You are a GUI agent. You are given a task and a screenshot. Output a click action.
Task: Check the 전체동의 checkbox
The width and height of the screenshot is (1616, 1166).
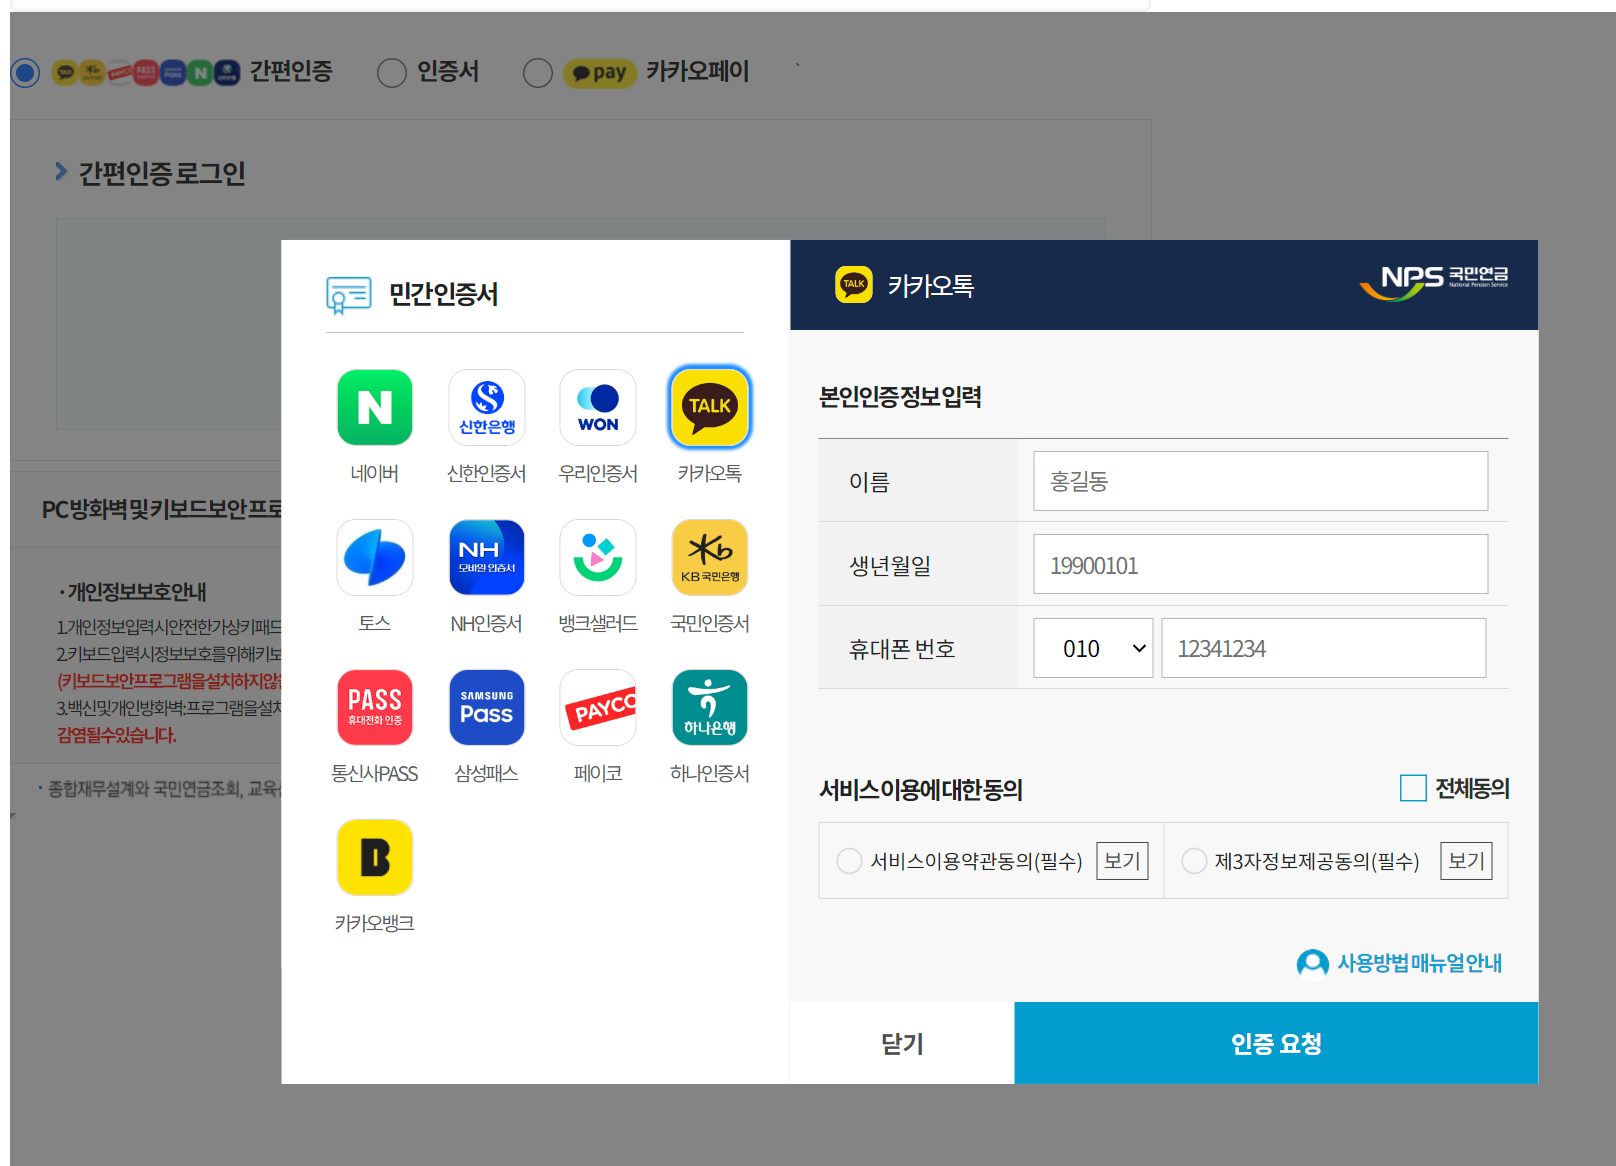click(x=1413, y=788)
